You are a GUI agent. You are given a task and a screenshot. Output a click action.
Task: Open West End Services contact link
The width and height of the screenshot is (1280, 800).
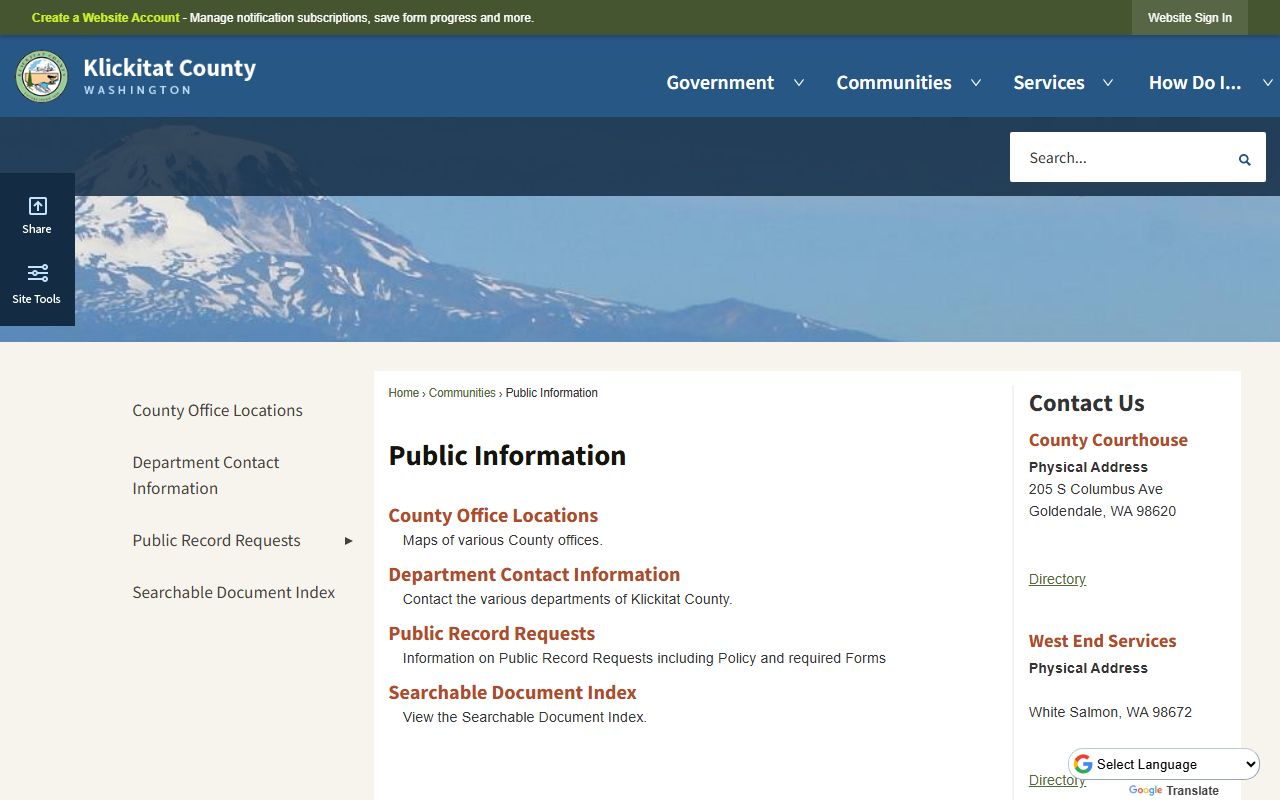pyautogui.click(x=1102, y=641)
